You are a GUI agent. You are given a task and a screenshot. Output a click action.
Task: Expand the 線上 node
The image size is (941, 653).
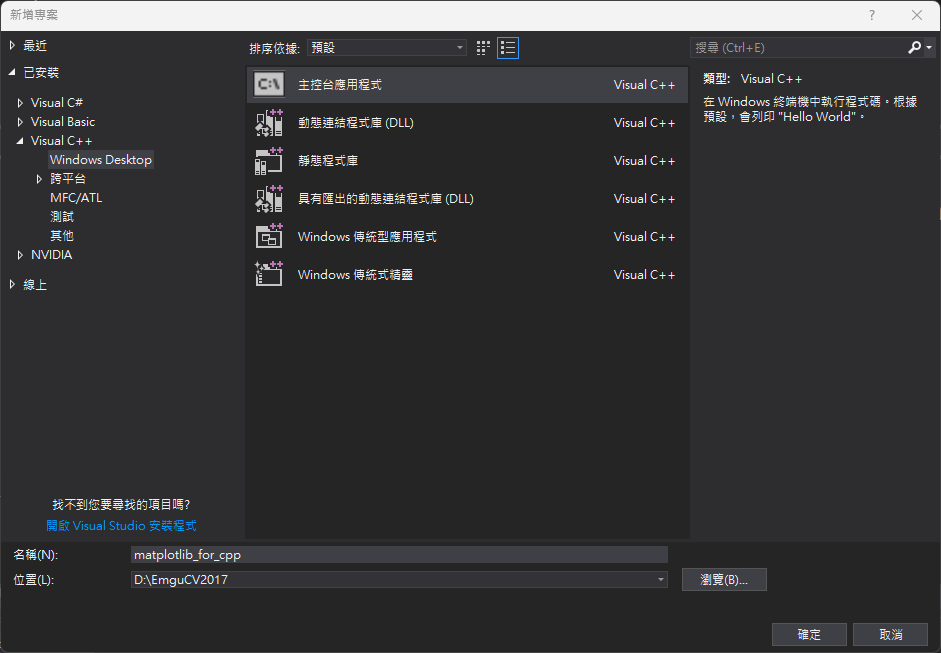tap(13, 284)
